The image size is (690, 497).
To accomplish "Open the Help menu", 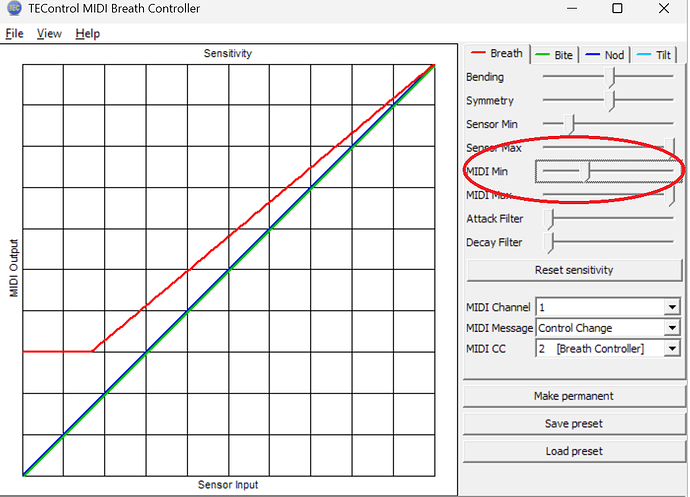I will coord(88,33).
